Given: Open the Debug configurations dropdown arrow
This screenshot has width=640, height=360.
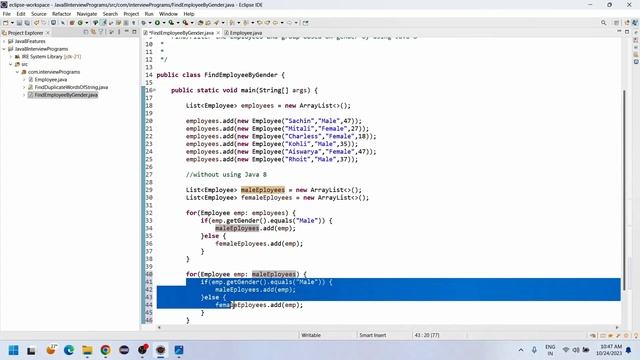Looking at the screenshot, I should coord(150,23).
